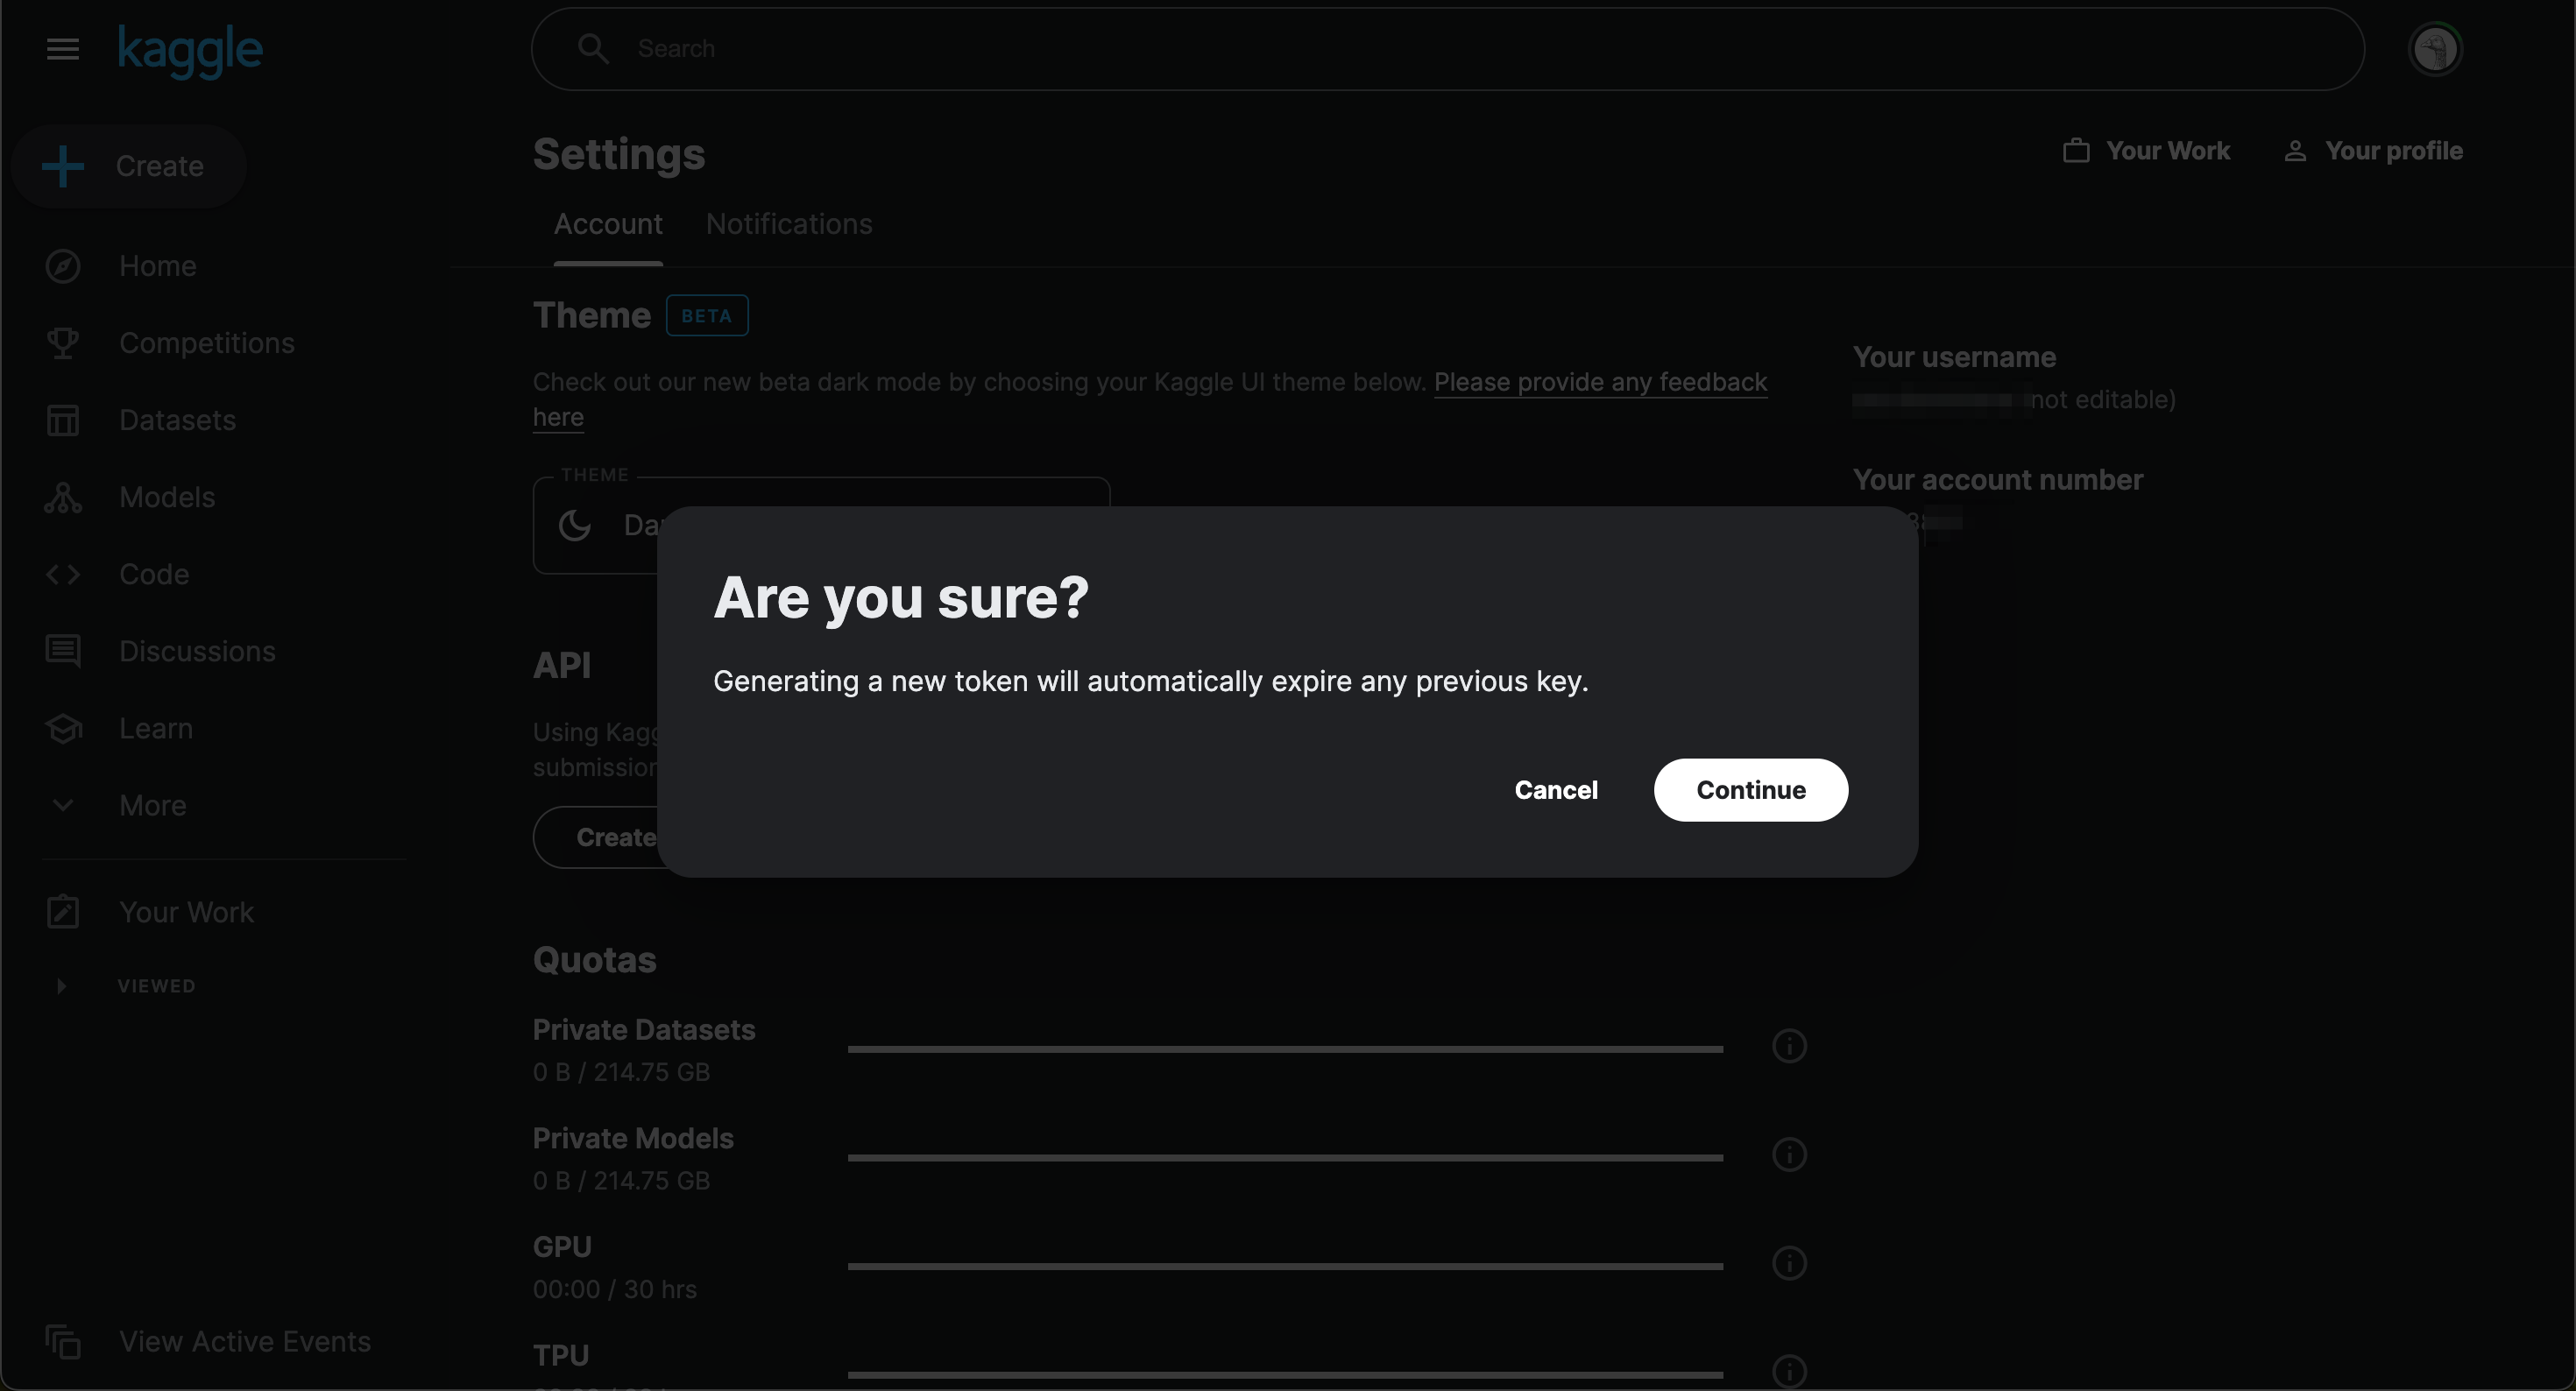Screen dimensions: 2576x1391
Task: Open the Learn graduation cap icon
Action: pos(63,728)
